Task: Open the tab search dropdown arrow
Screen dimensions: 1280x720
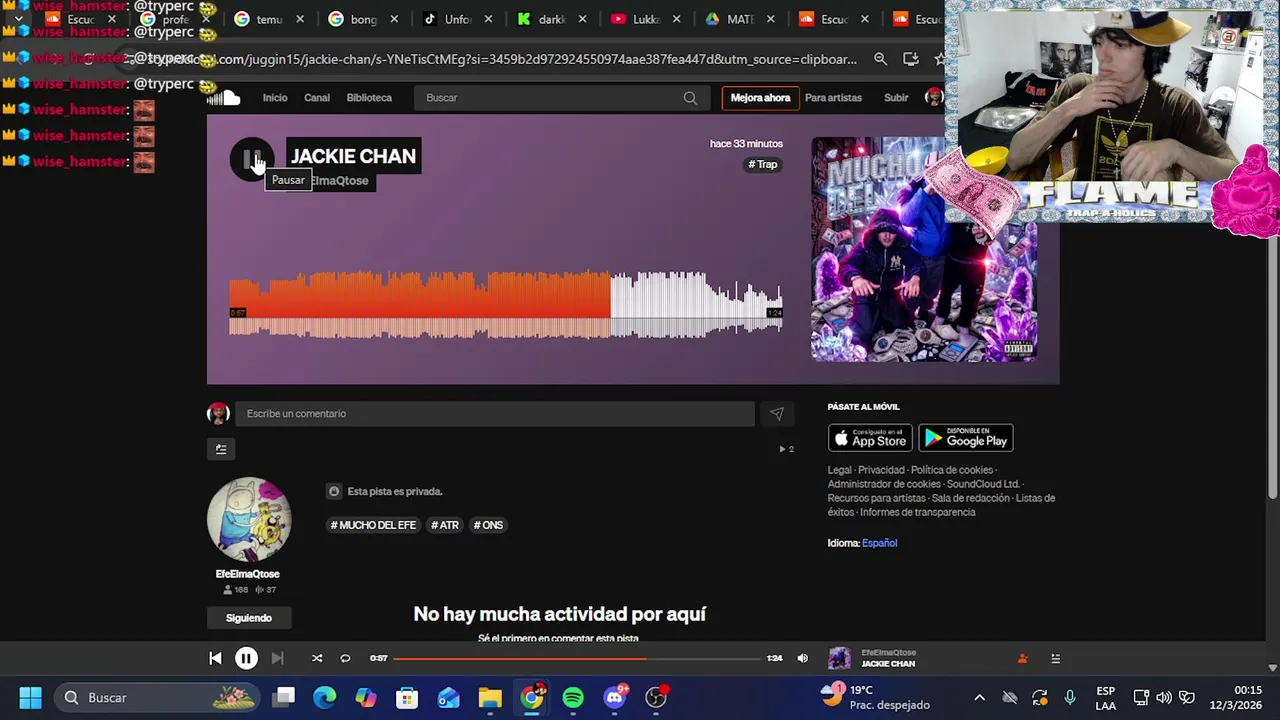Action: click(x=18, y=19)
